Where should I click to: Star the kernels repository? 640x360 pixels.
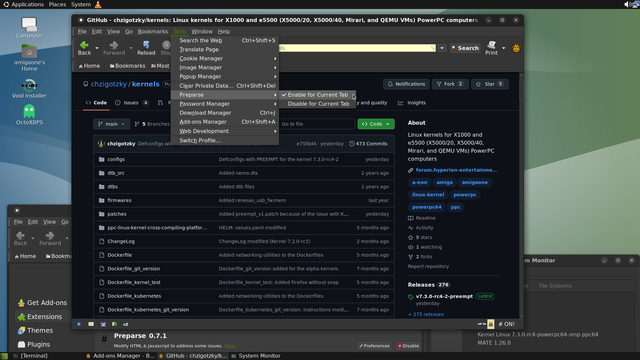tap(489, 84)
